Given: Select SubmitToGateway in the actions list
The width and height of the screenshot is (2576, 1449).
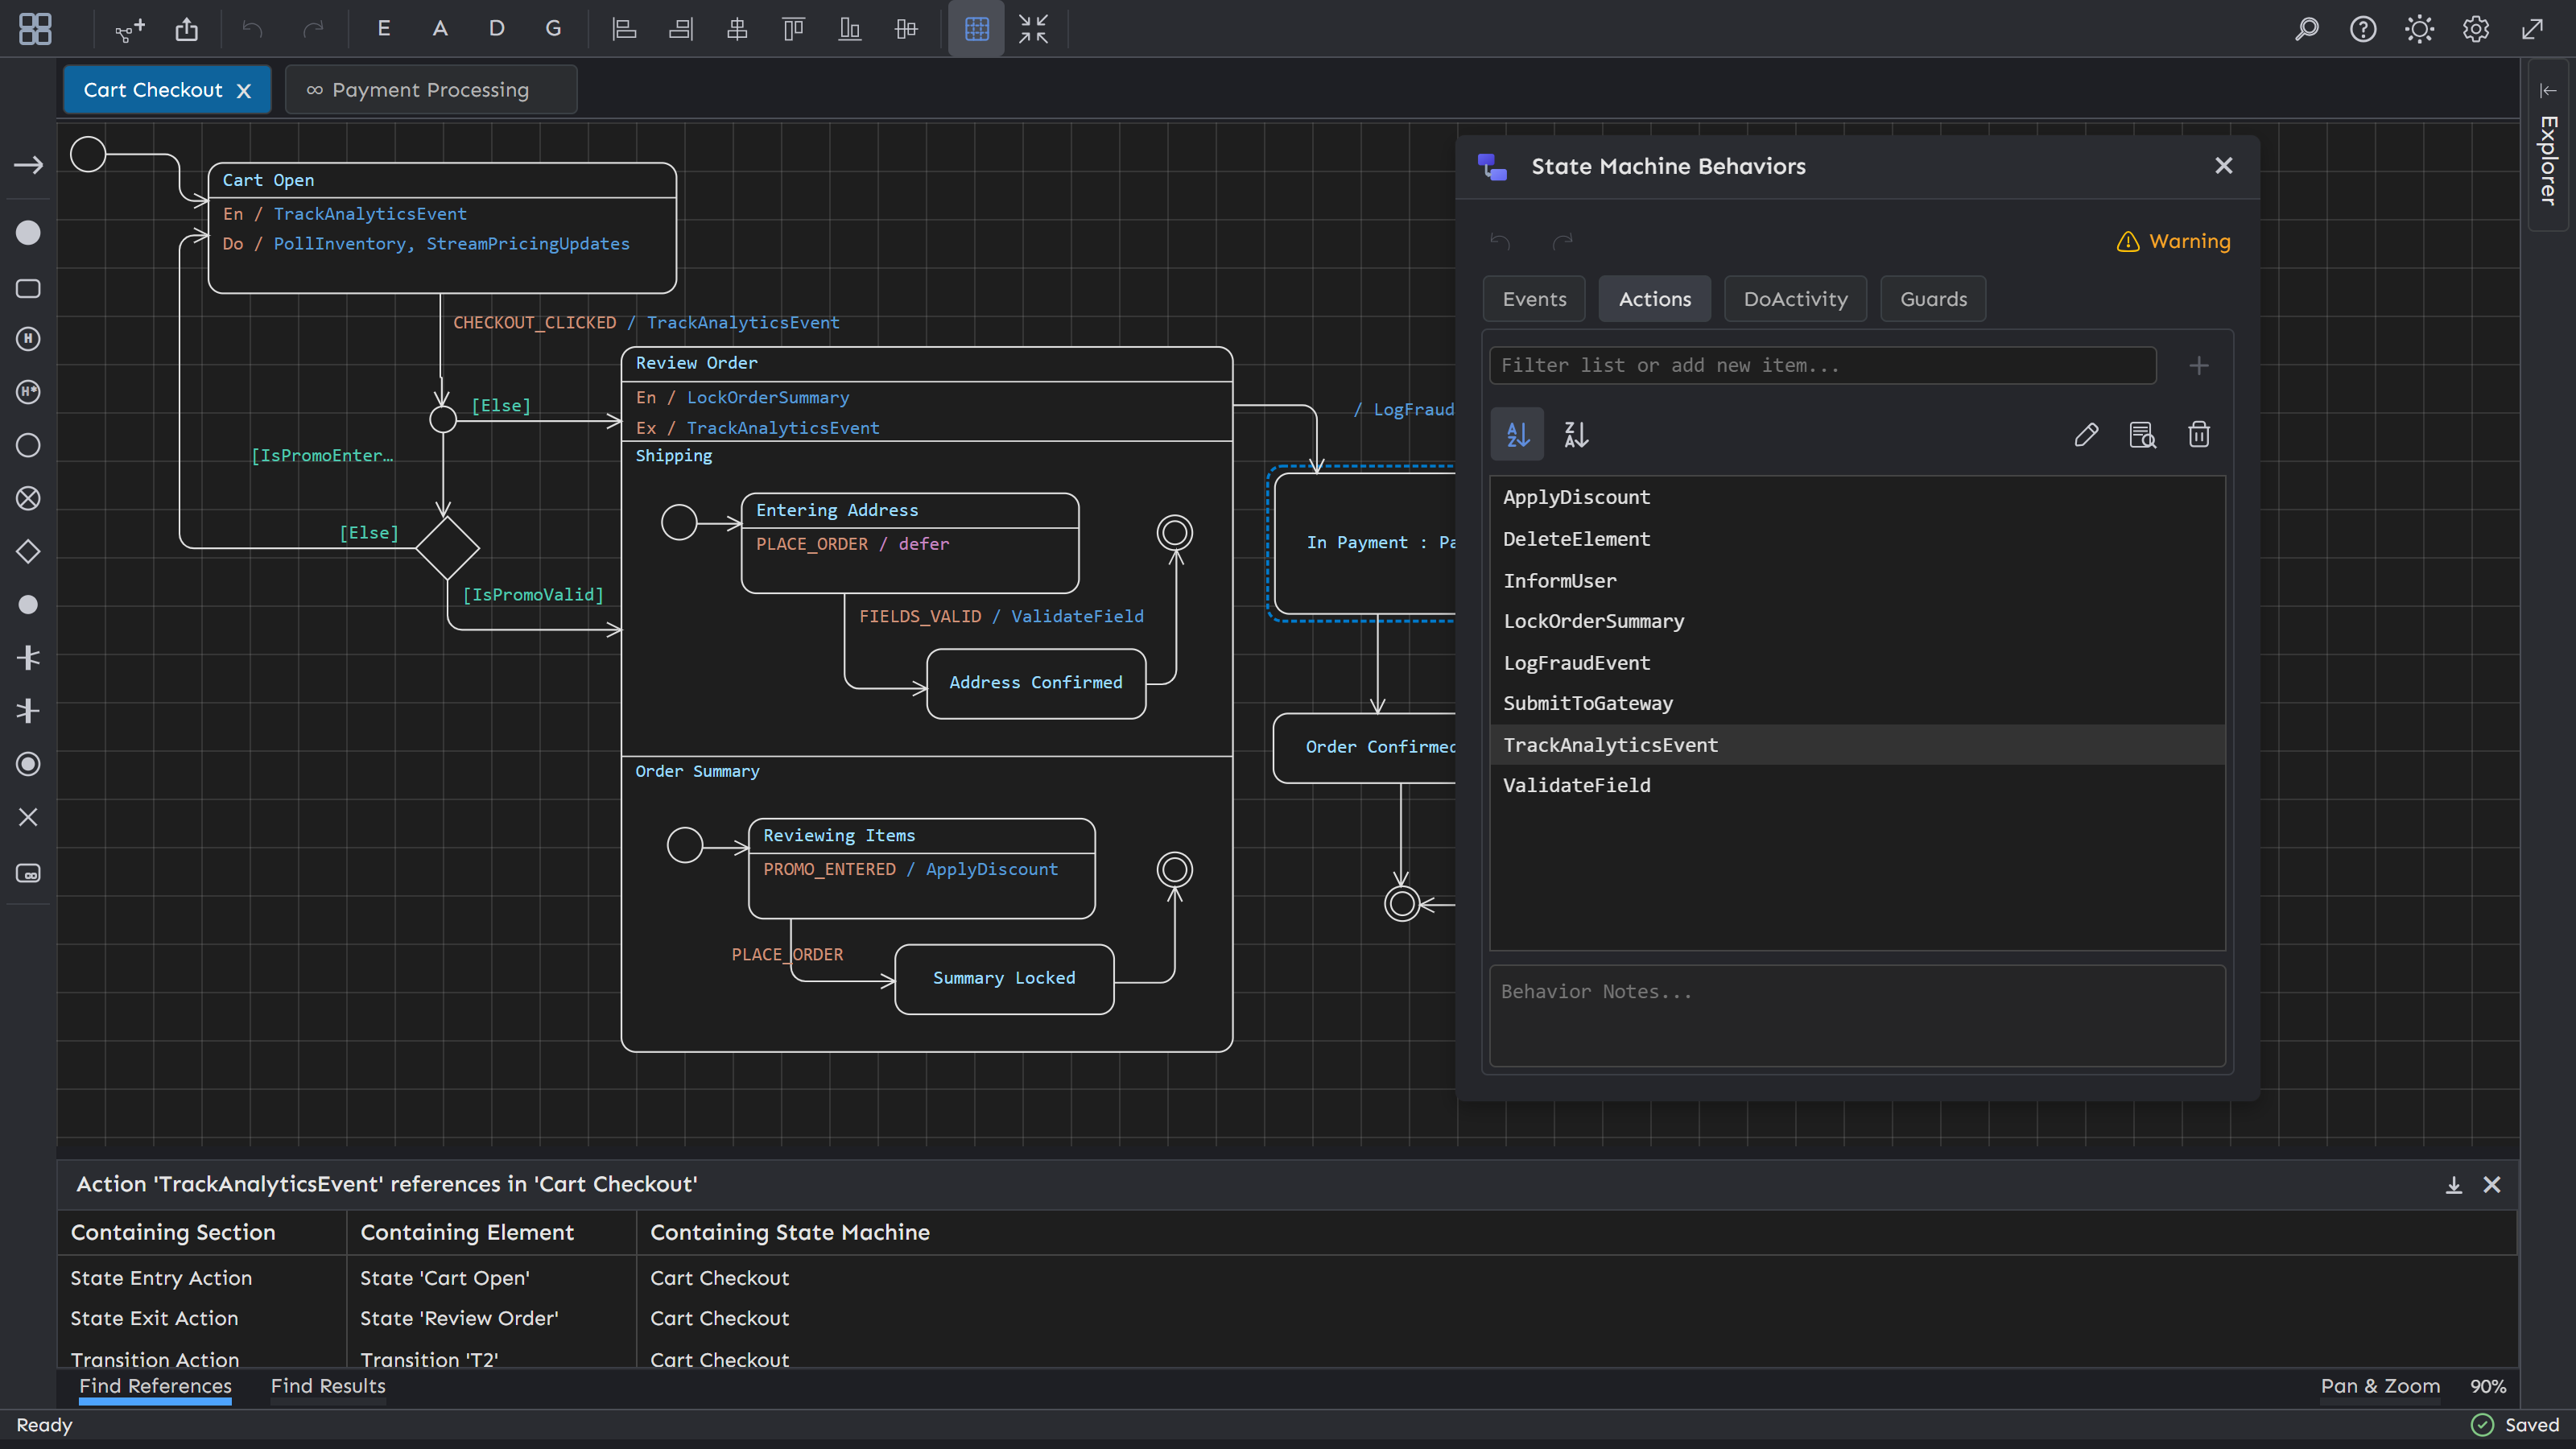Looking at the screenshot, I should click(x=1857, y=703).
